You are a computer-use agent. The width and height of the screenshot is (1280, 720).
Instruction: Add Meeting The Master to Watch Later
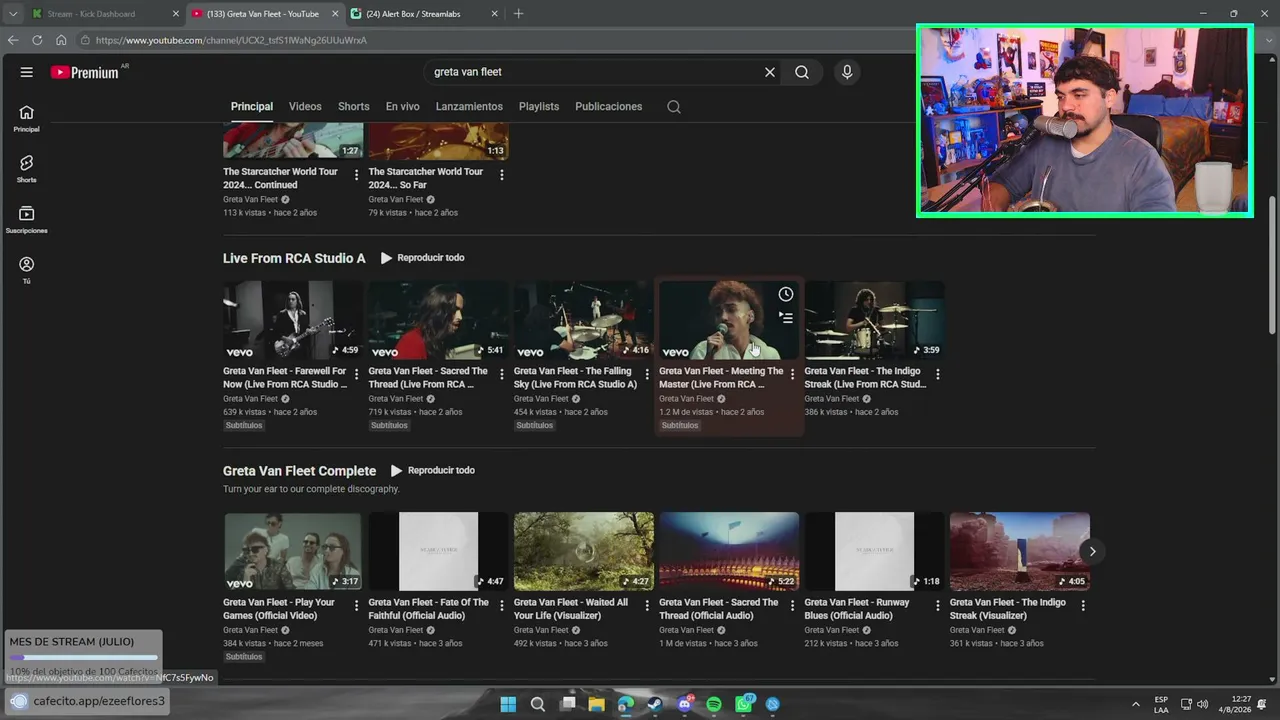786,294
